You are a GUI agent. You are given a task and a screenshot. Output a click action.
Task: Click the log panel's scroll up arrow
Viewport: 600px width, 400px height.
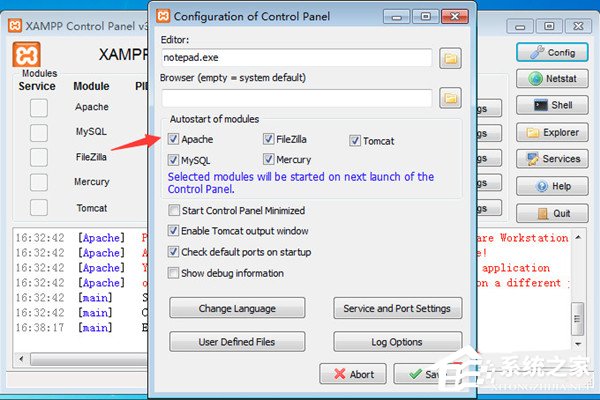[x=578, y=238]
